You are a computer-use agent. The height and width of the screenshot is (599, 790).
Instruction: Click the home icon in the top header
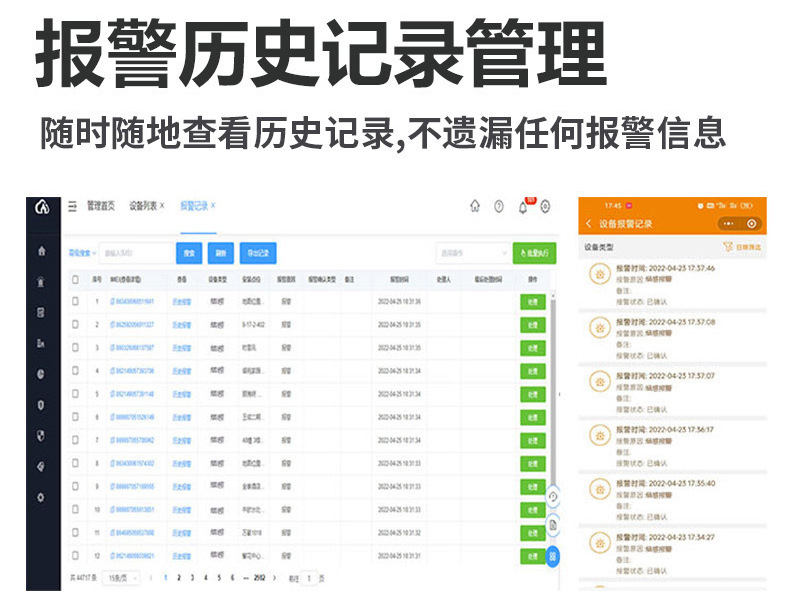475,206
